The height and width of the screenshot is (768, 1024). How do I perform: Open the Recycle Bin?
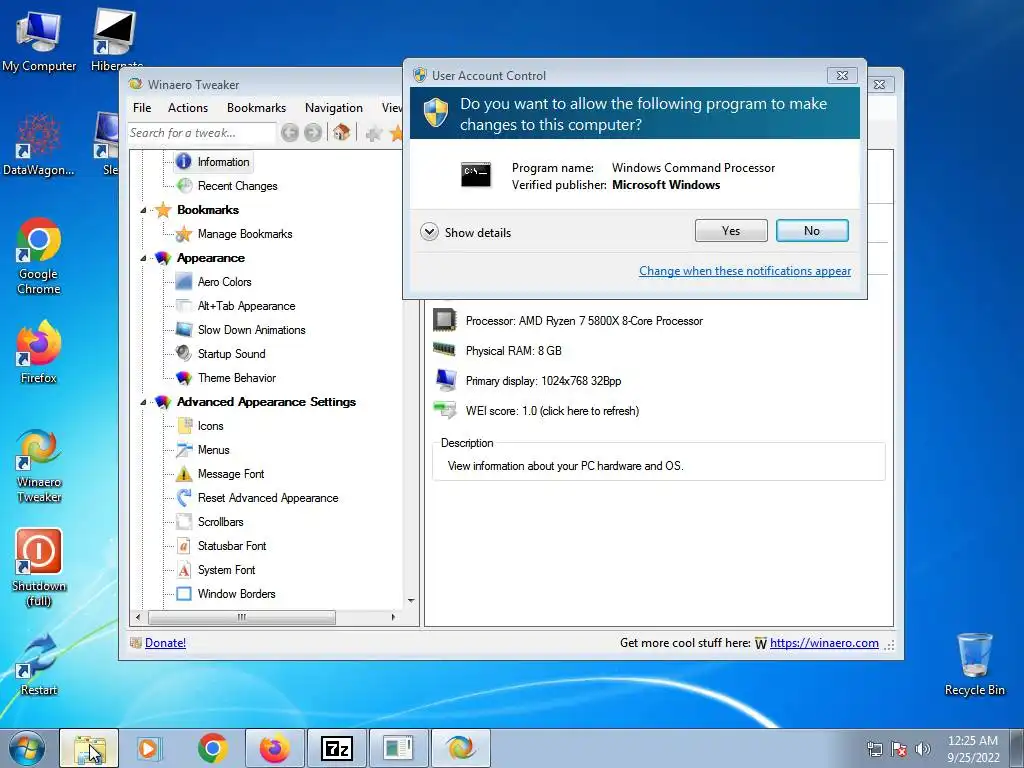[x=974, y=664]
